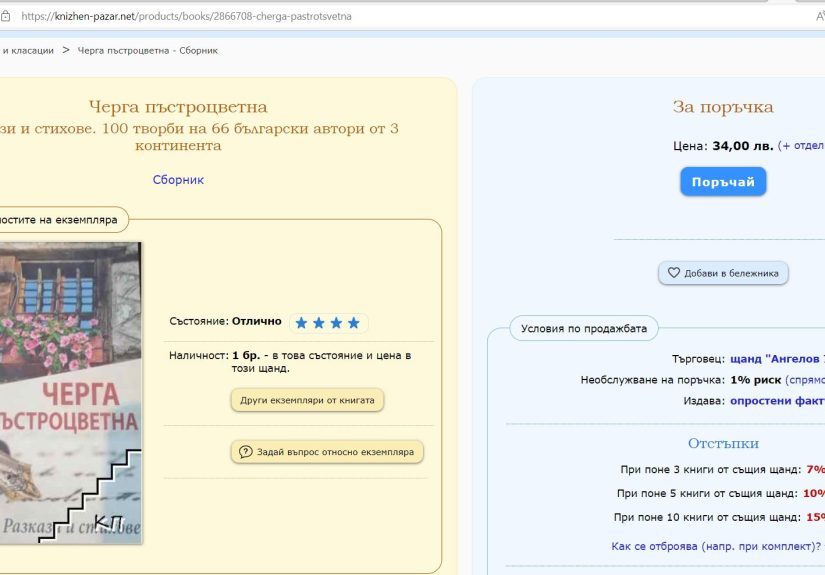This screenshot has width=825, height=575.
Task: Go to the класации breadcrumb link
Action: coord(28,50)
